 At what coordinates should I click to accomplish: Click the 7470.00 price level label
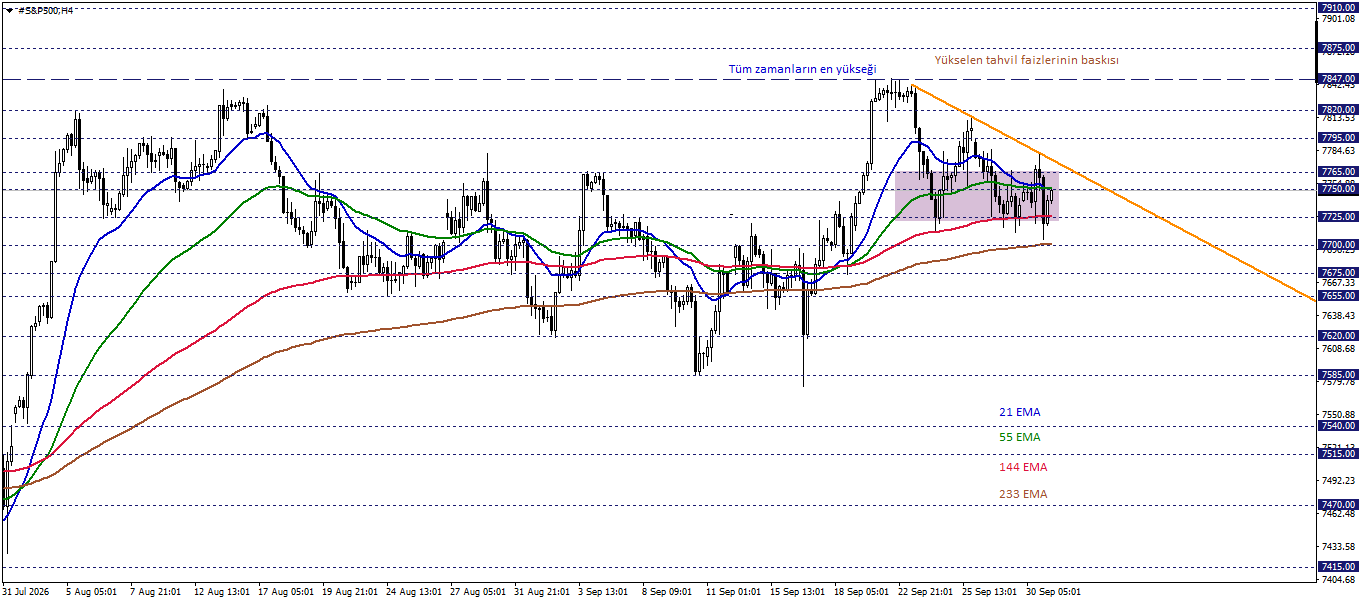(x=1339, y=504)
